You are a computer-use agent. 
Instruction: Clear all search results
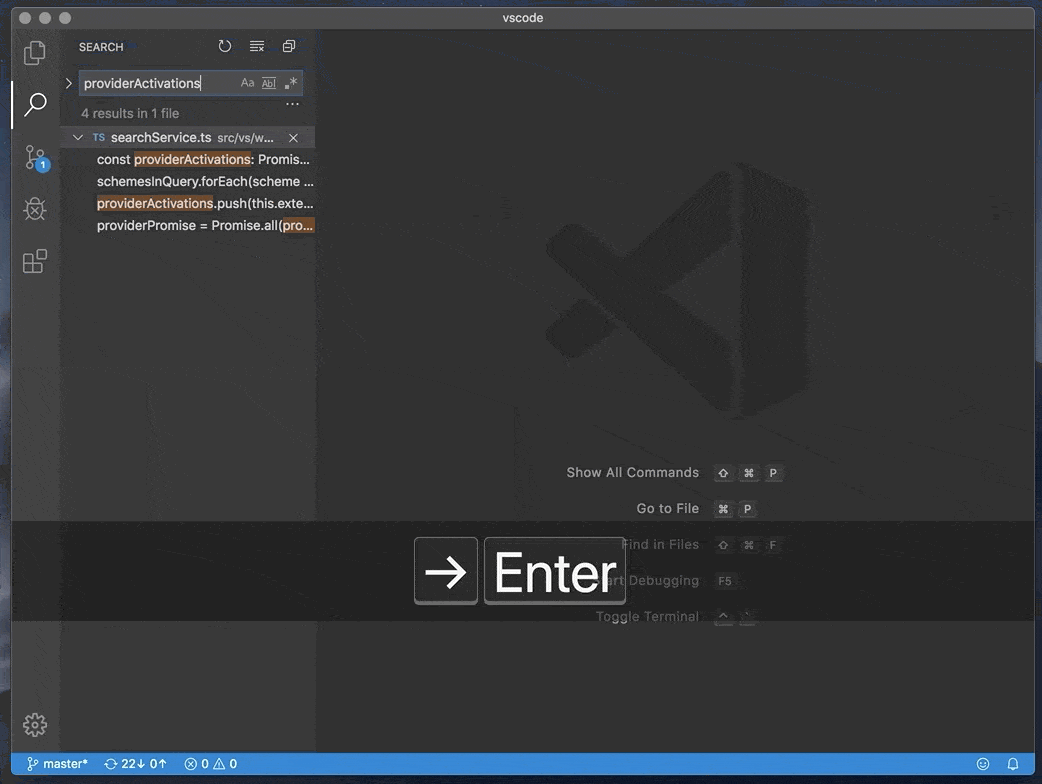(x=256, y=45)
